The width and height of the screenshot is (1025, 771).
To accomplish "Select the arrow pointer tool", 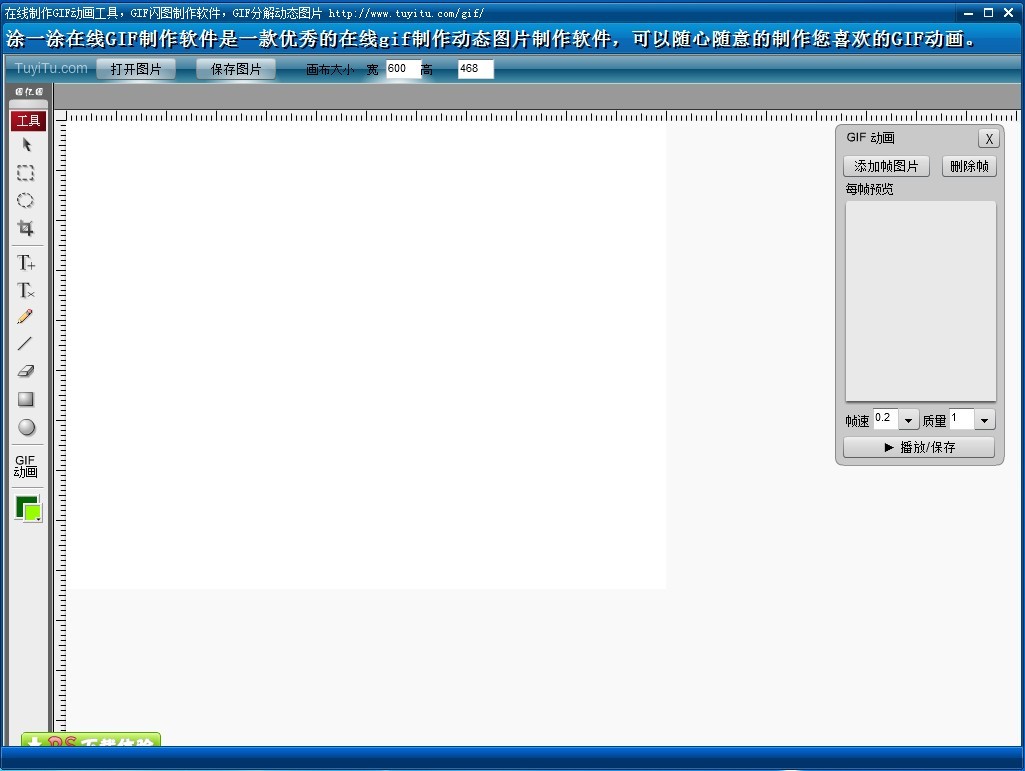I will click(26, 145).
